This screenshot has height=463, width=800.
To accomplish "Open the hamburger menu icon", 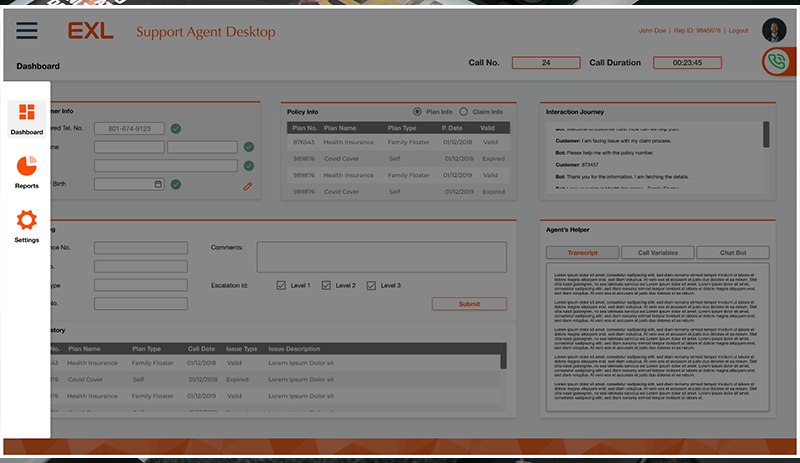I will coord(27,30).
